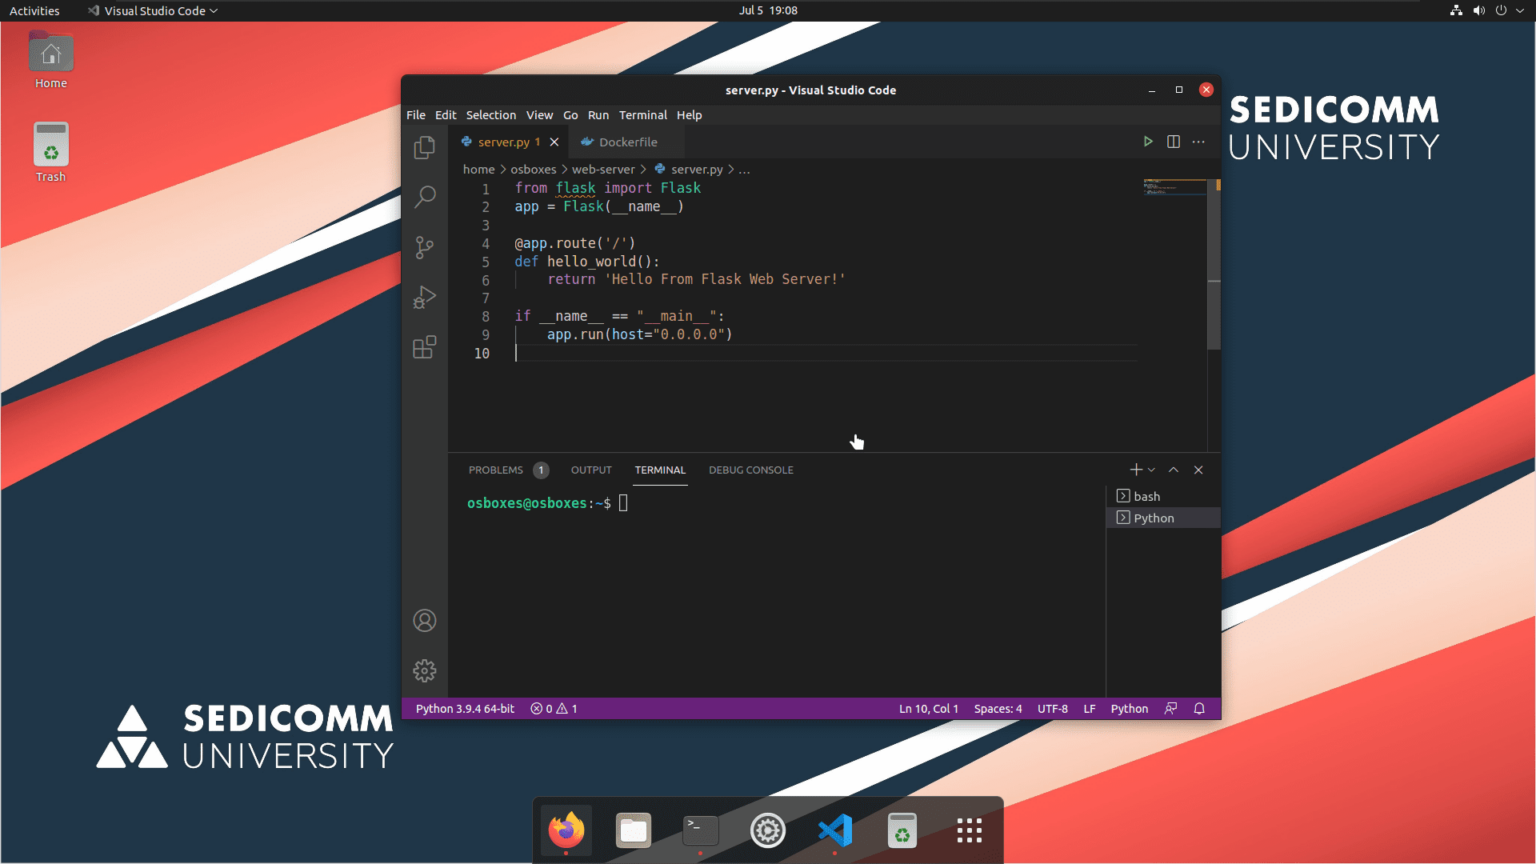Click the editor vertical scrollbar
The height and width of the screenshot is (864, 1536).
(1214, 265)
